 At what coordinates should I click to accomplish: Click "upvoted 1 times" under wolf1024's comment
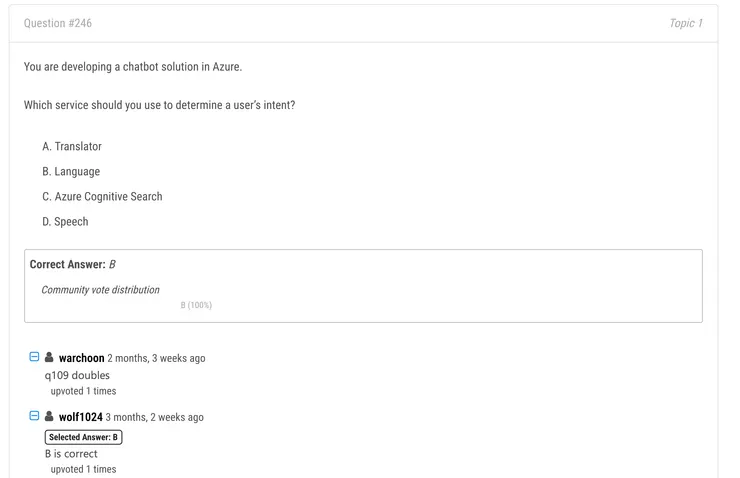83,469
